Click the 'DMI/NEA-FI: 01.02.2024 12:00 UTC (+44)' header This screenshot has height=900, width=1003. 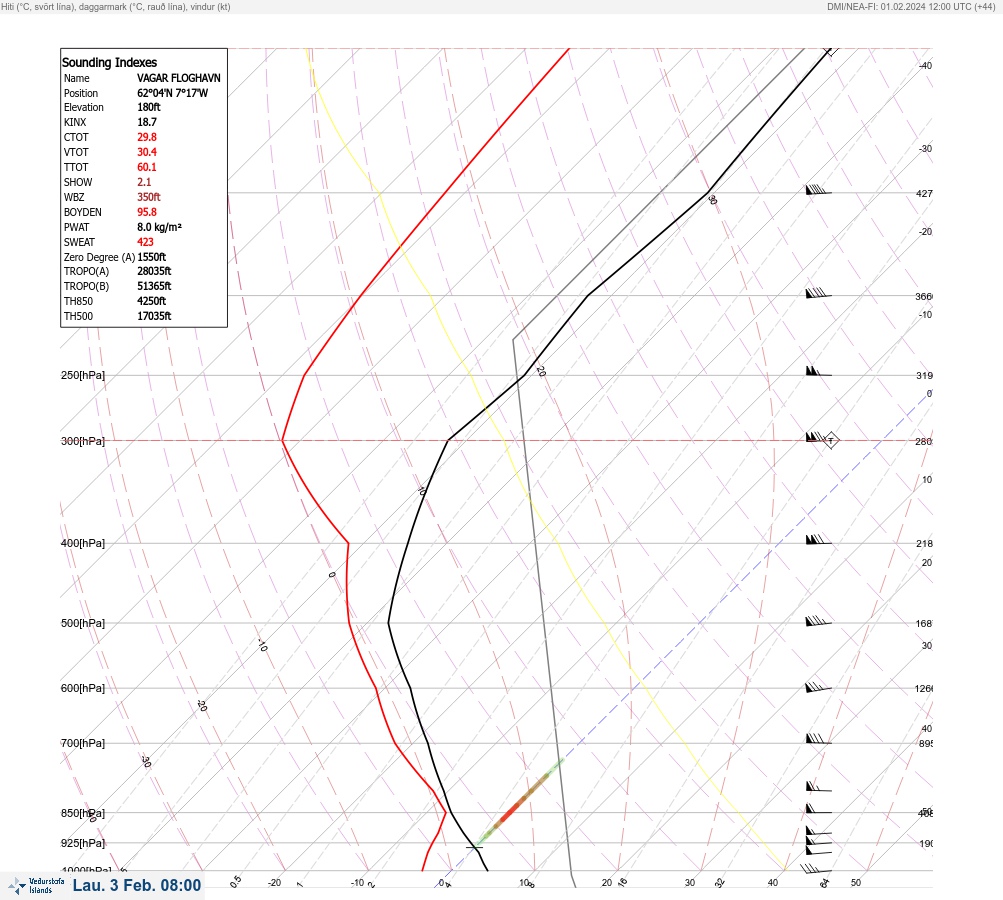coord(911,6)
